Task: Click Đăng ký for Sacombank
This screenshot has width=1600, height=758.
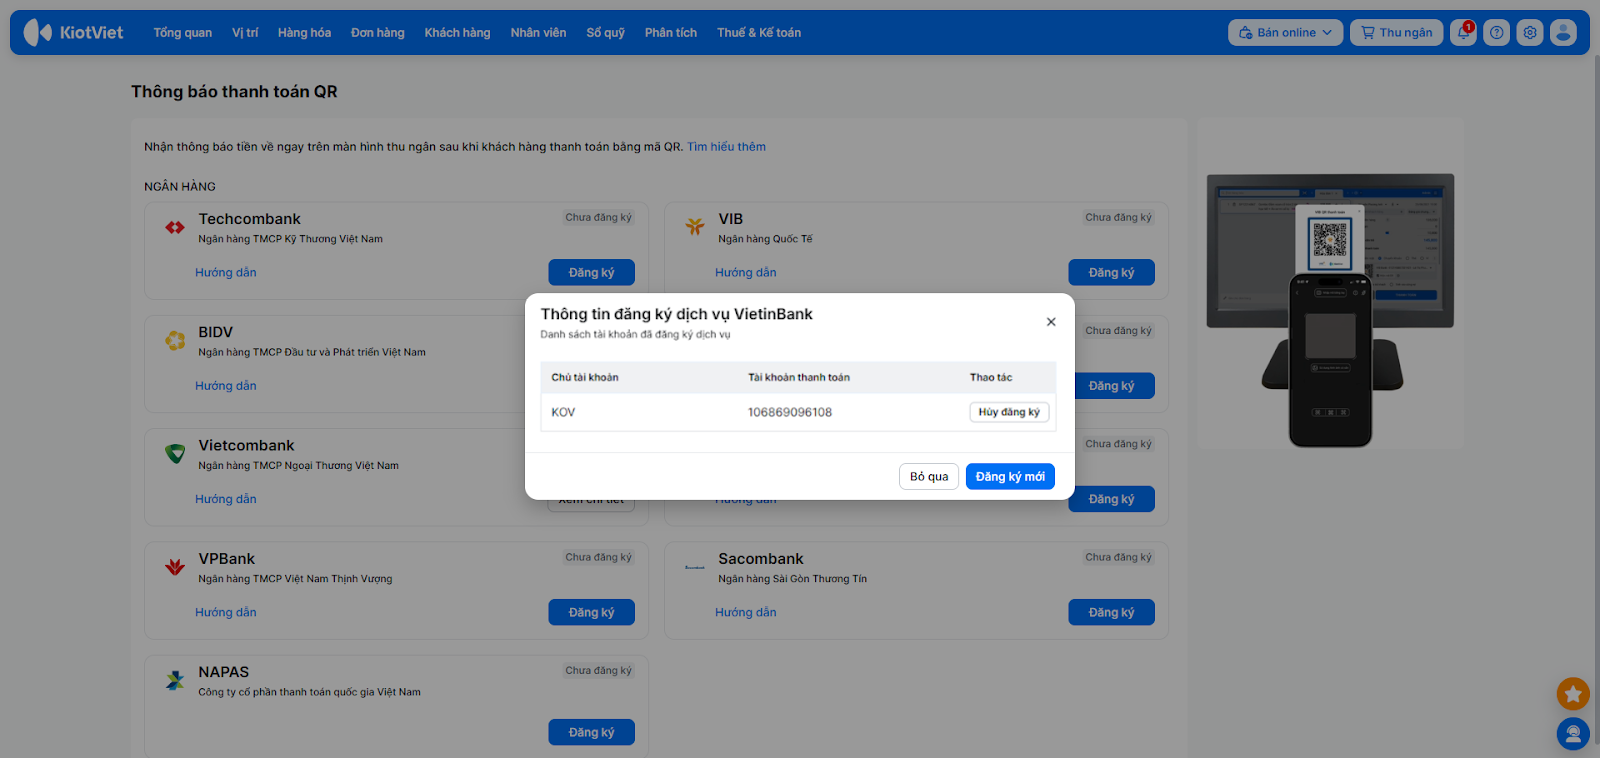Action: click(1111, 612)
